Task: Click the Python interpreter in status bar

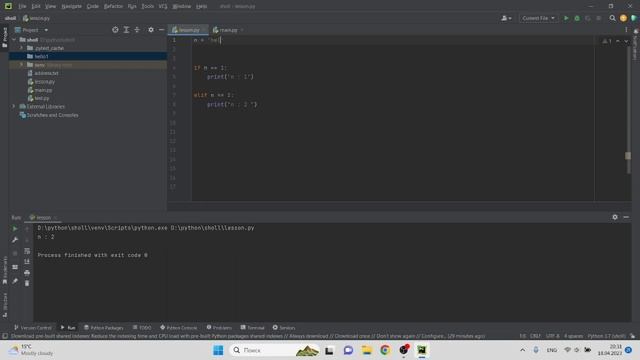Action: 607,336
